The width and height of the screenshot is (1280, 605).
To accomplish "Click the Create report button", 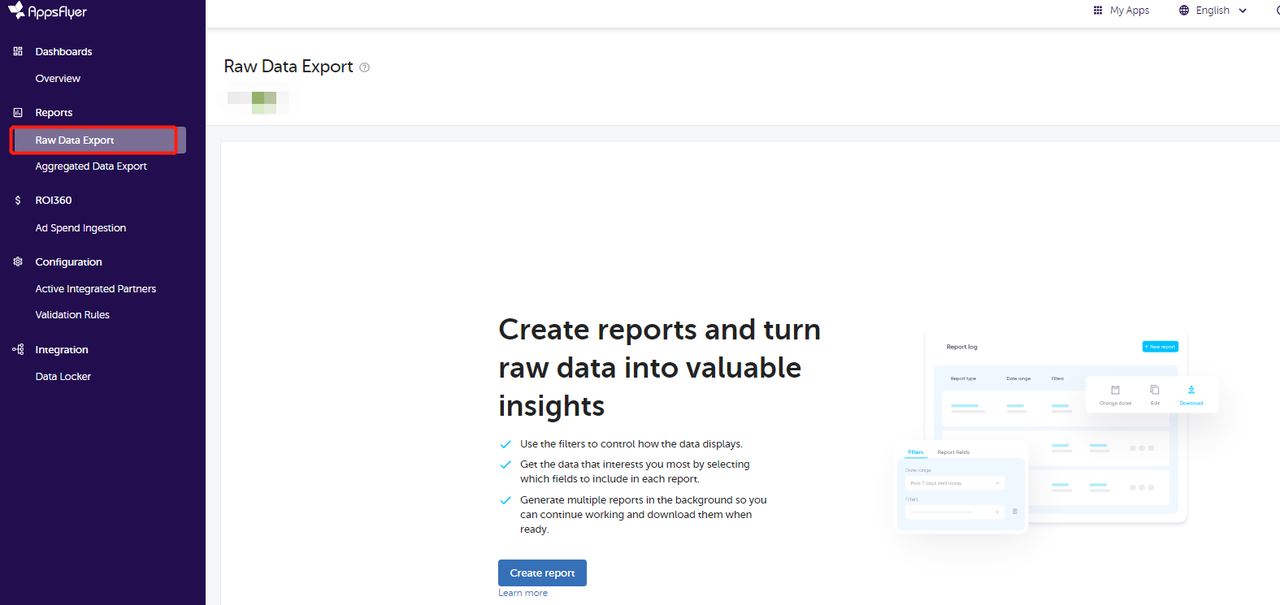I will (x=542, y=573).
